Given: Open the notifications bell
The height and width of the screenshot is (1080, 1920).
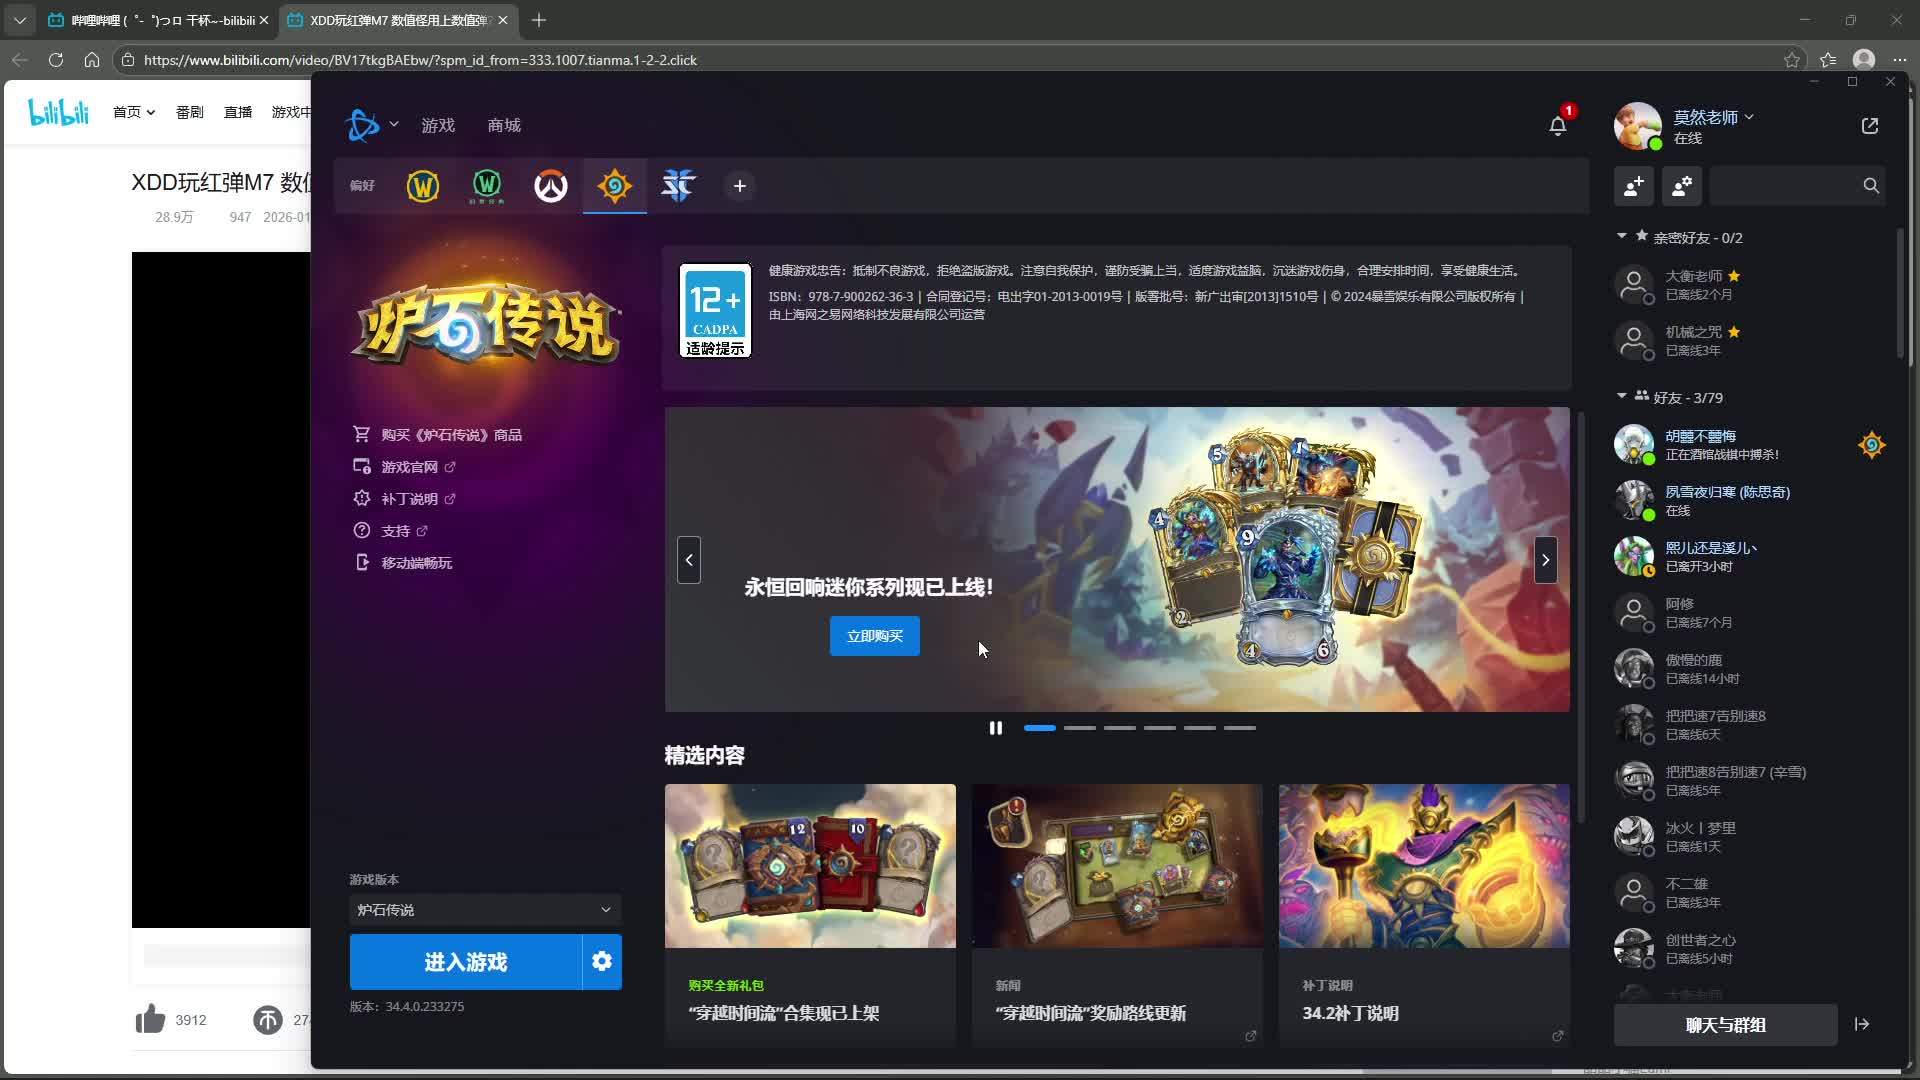Looking at the screenshot, I should tap(1557, 126).
